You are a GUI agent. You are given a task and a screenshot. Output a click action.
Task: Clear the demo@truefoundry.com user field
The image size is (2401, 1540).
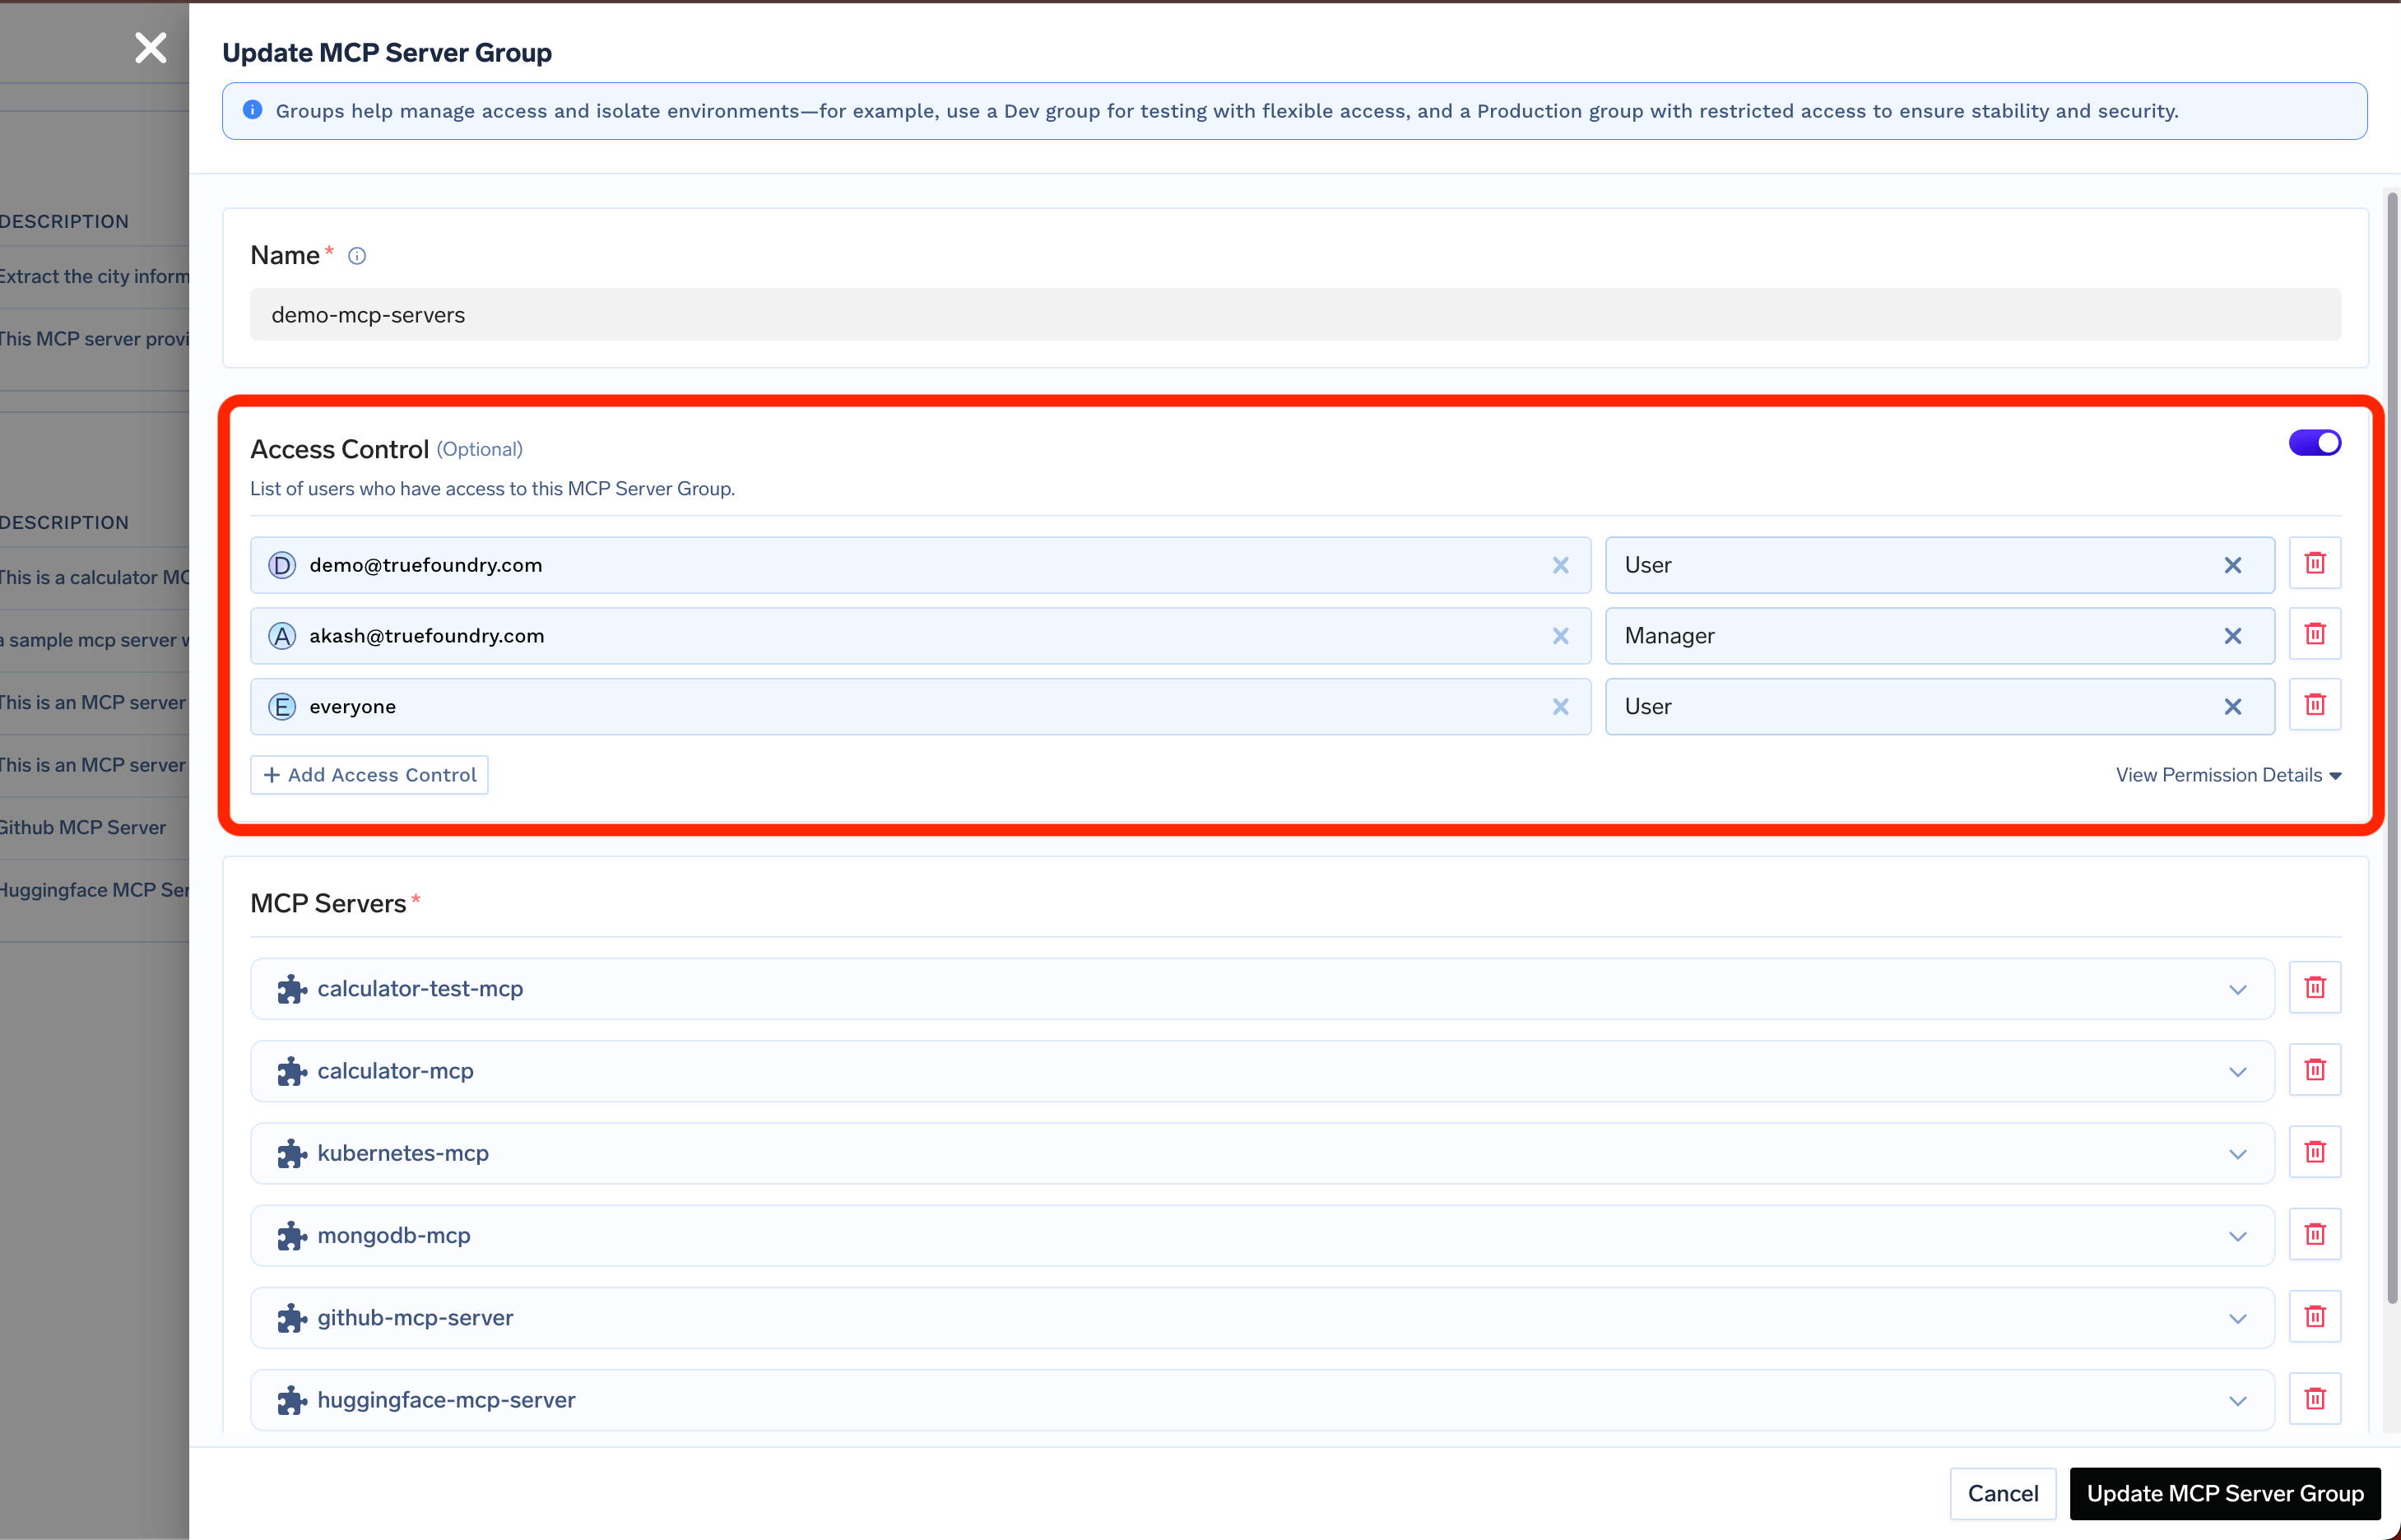(x=1560, y=566)
